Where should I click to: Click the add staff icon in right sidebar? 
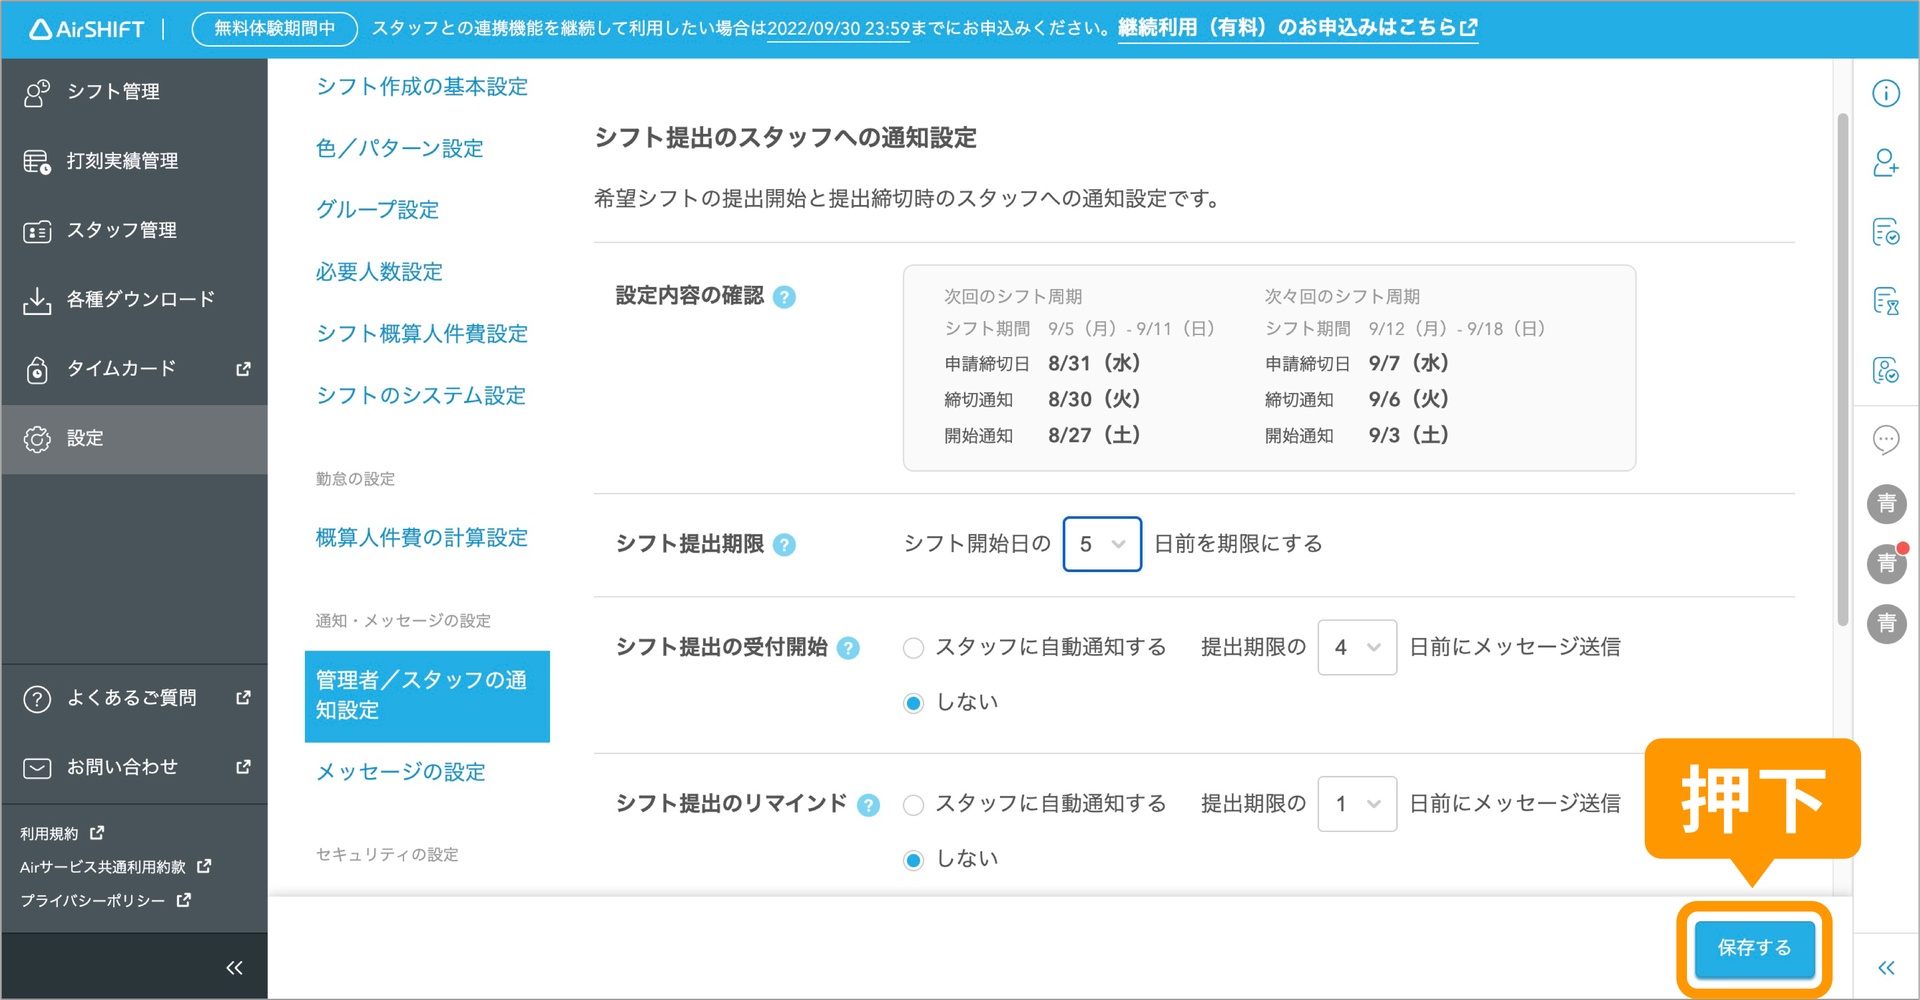pyautogui.click(x=1885, y=162)
